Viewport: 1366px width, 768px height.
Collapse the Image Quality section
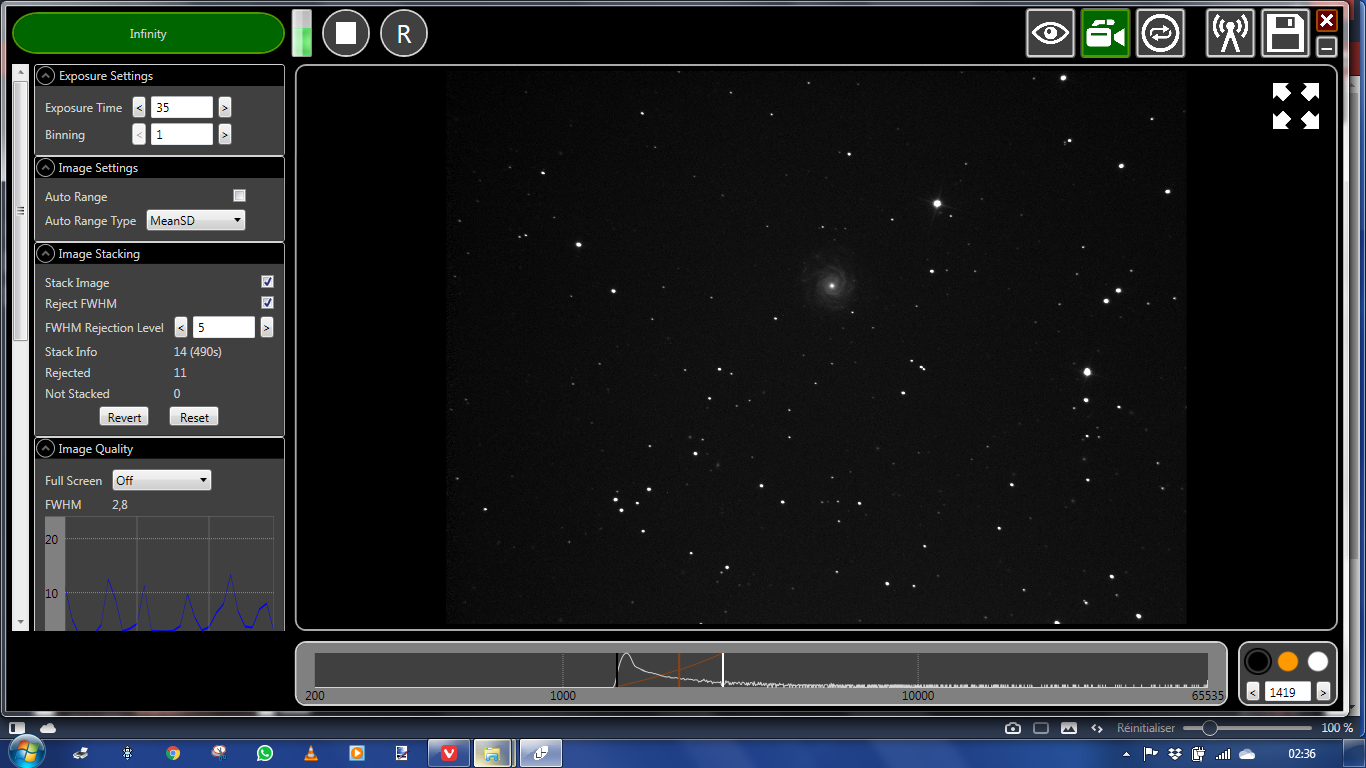45,449
